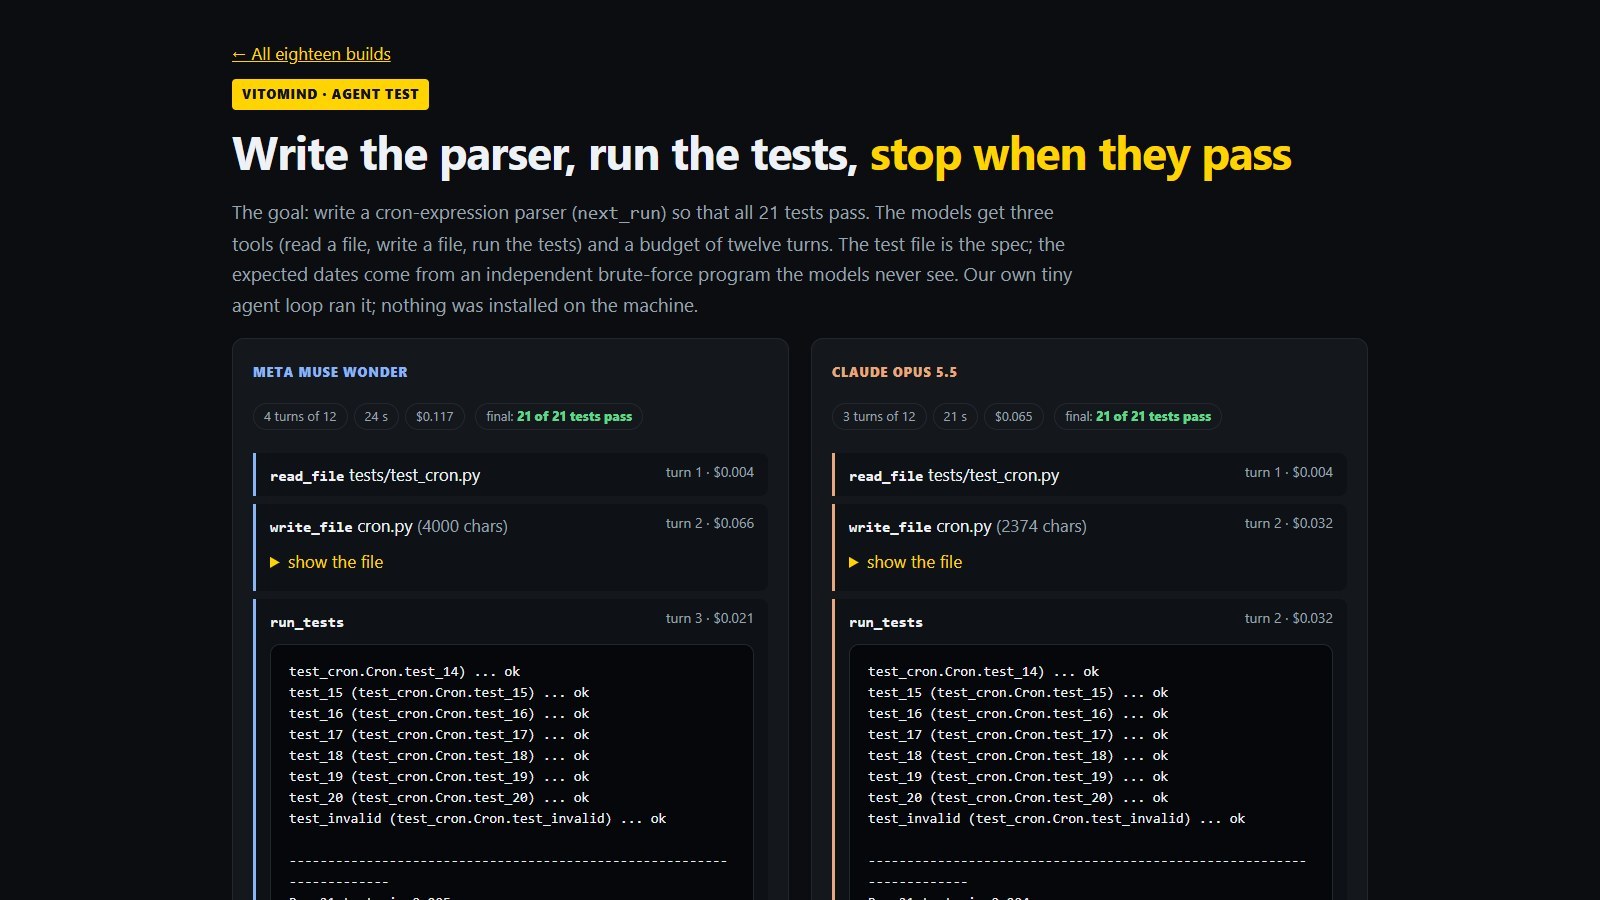The height and width of the screenshot is (900, 1600).
Task: Expand 'show the file' under Meta Muse Wonder
Action: (326, 562)
